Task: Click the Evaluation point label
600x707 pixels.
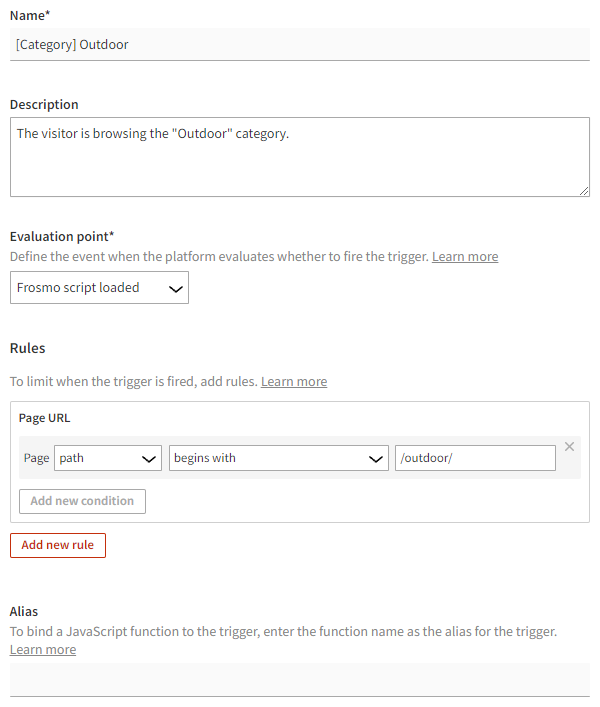Action: click(x=62, y=237)
